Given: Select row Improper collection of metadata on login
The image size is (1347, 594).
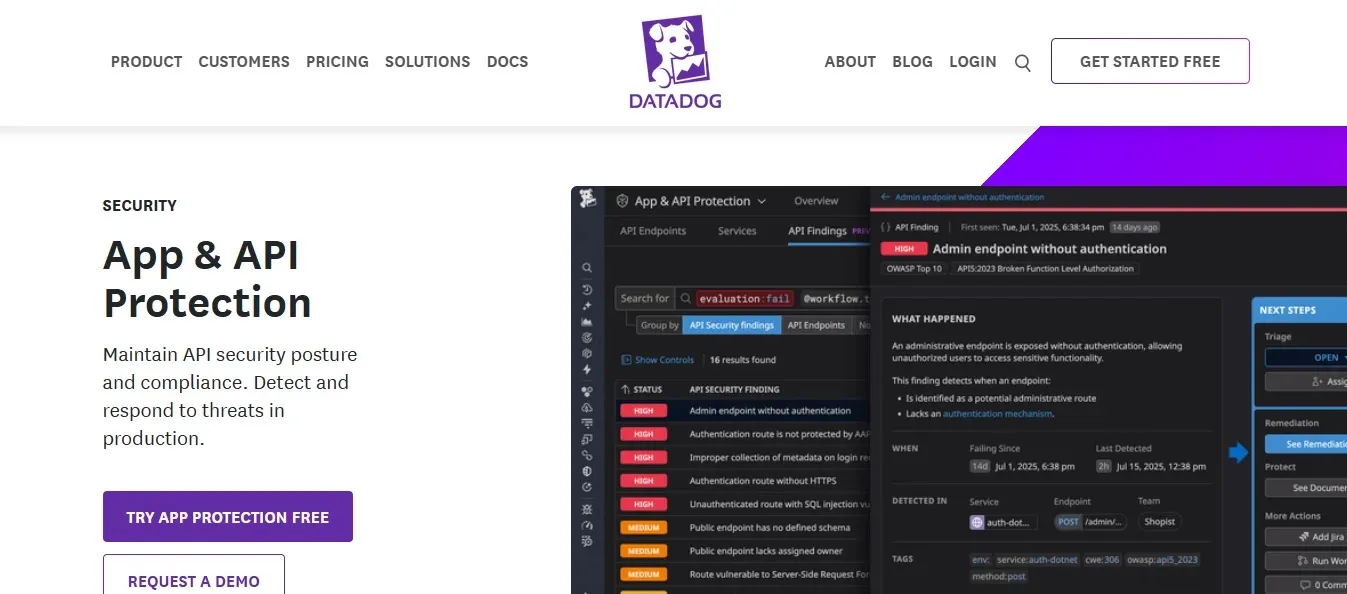Looking at the screenshot, I should [743, 457].
